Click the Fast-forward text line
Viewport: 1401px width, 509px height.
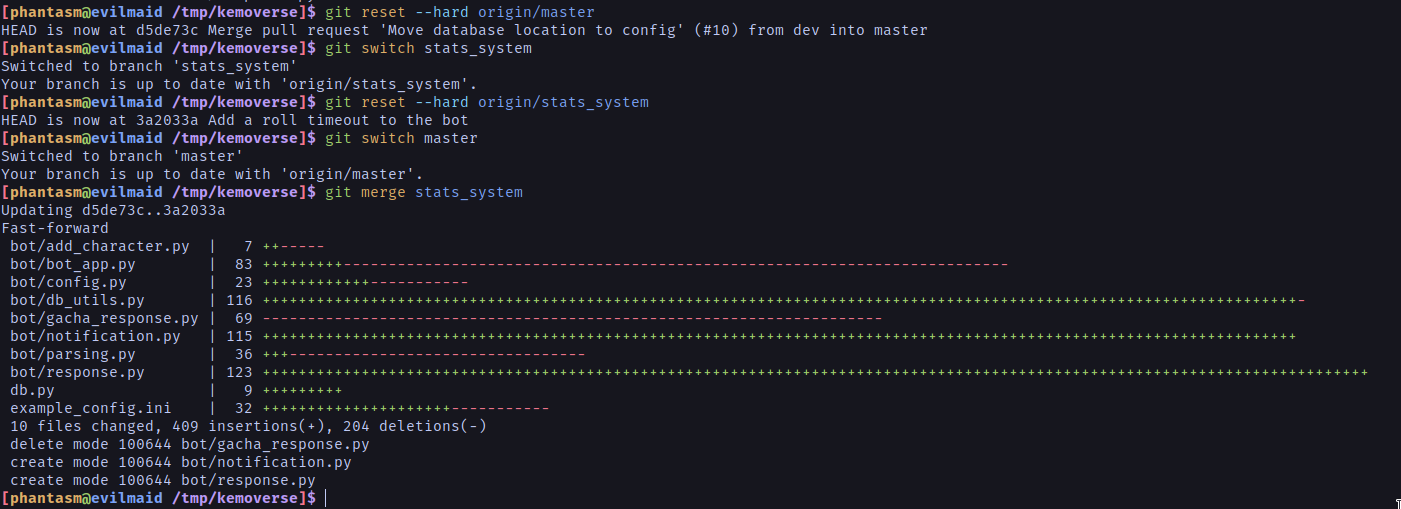click(x=55, y=228)
